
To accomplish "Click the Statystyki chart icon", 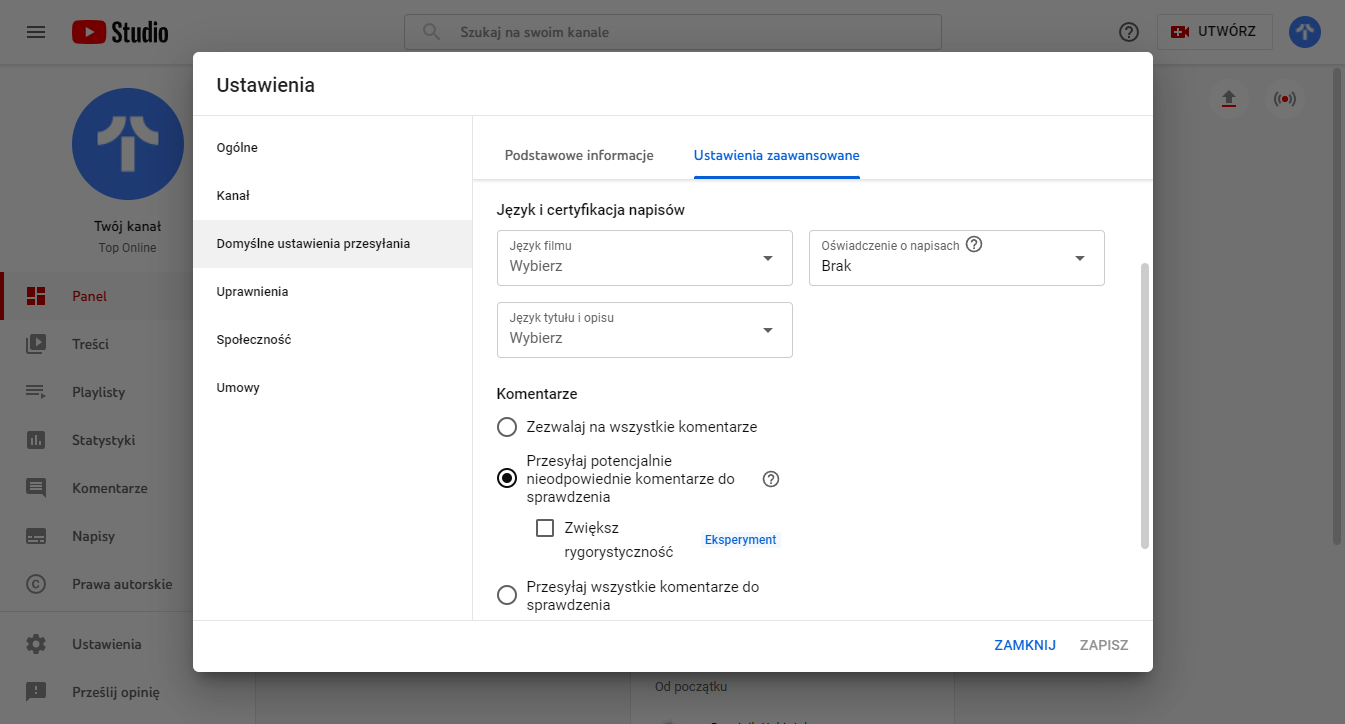I will tap(36, 440).
